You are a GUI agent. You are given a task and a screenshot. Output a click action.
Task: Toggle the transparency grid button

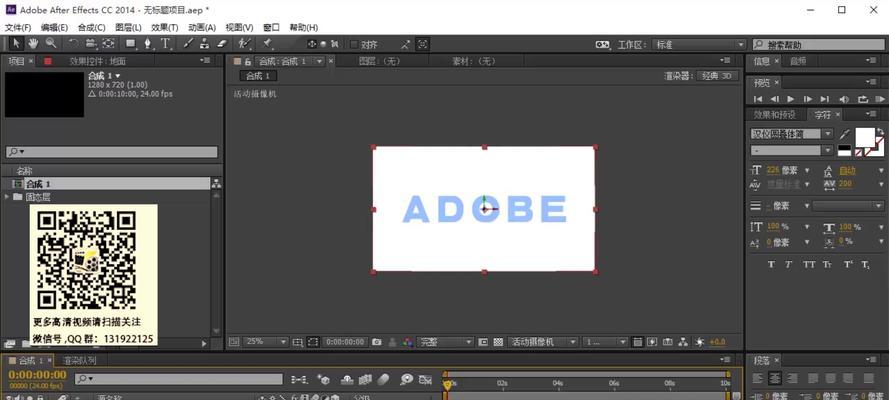coord(498,342)
